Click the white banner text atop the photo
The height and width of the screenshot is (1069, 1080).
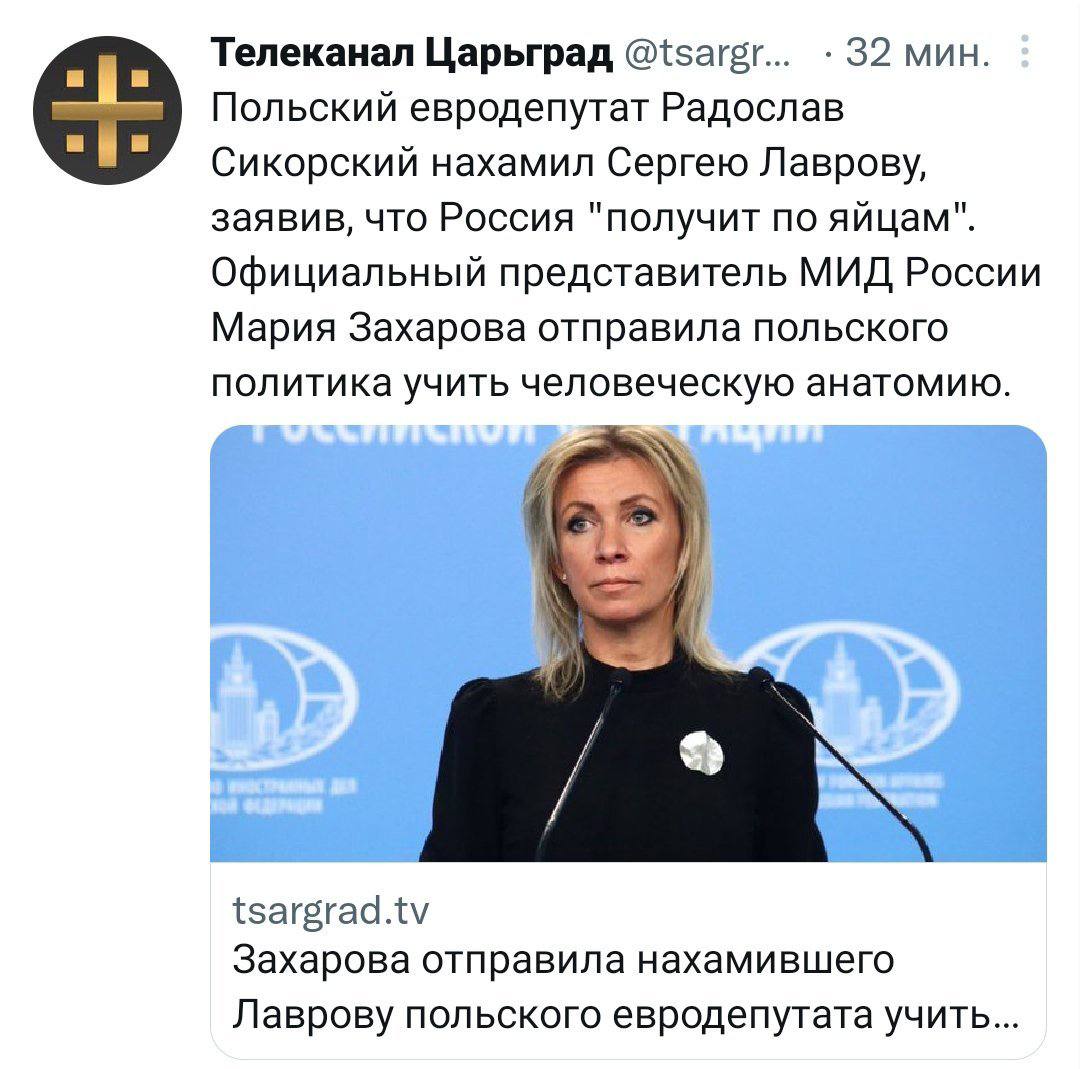(x=537, y=435)
